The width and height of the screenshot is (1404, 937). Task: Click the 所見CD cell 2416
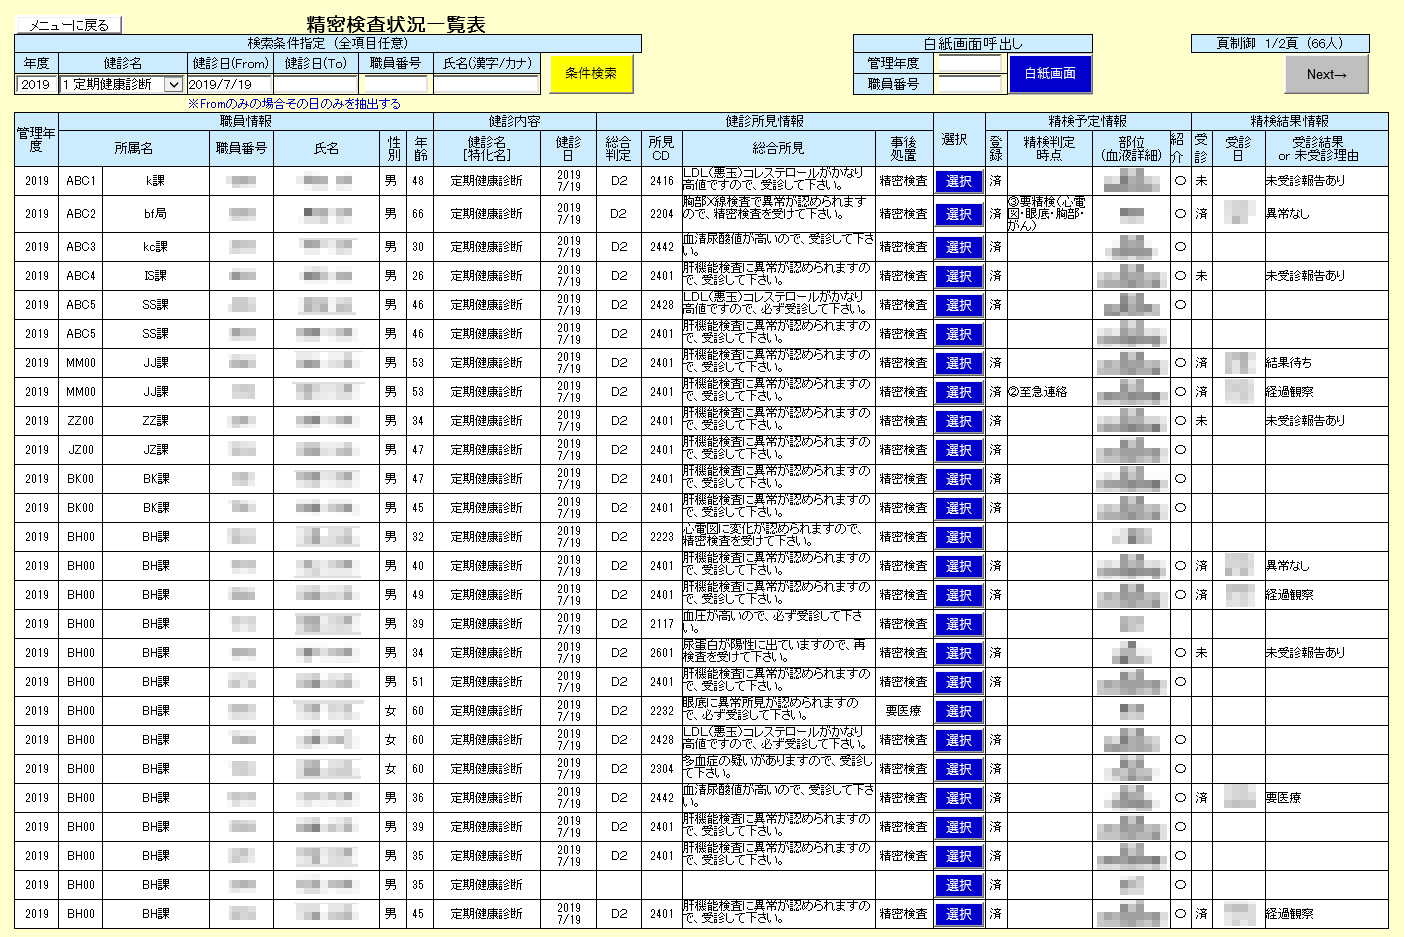(x=661, y=181)
